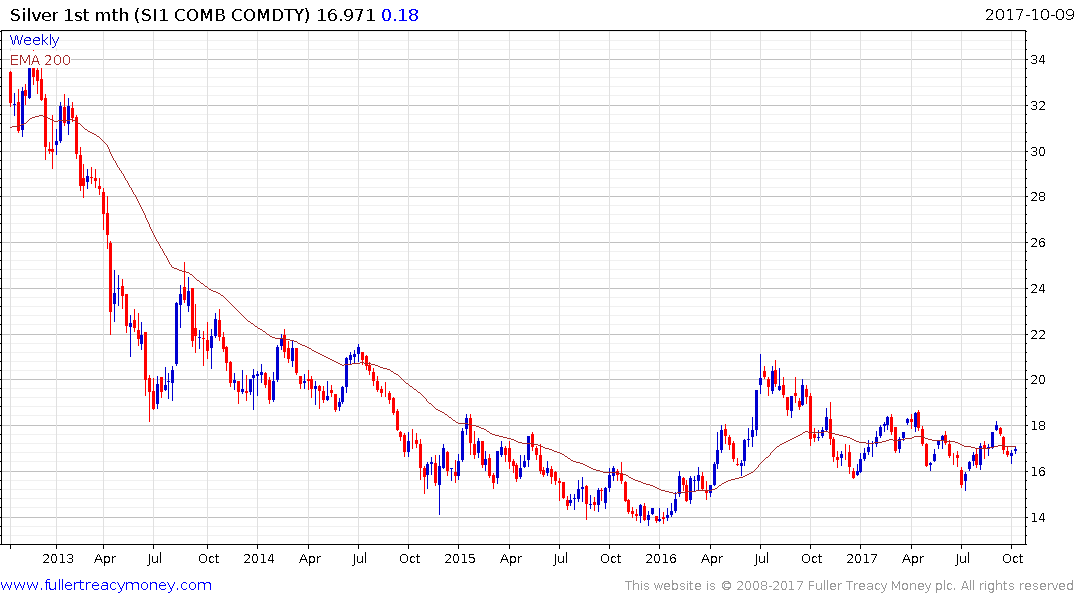
Task: Click the date 2017-10-09
Action: click(x=1029, y=15)
